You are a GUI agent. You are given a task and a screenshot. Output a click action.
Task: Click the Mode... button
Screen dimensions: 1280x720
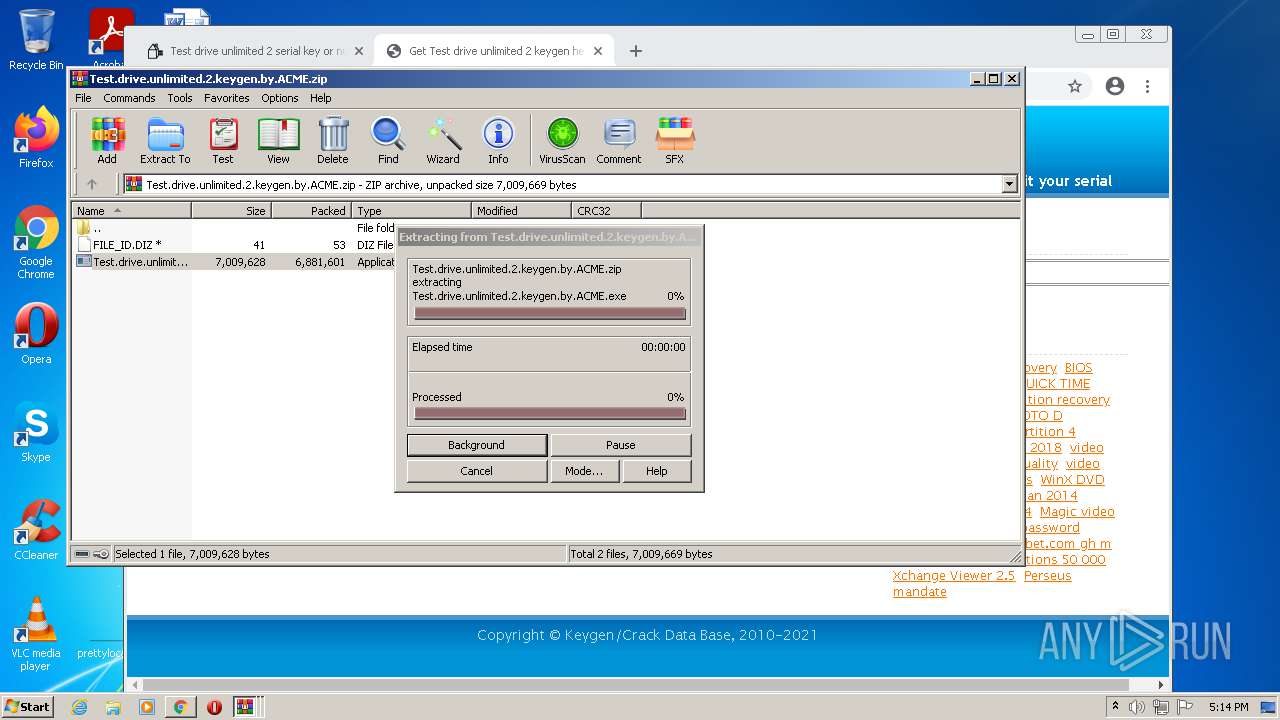click(x=583, y=471)
